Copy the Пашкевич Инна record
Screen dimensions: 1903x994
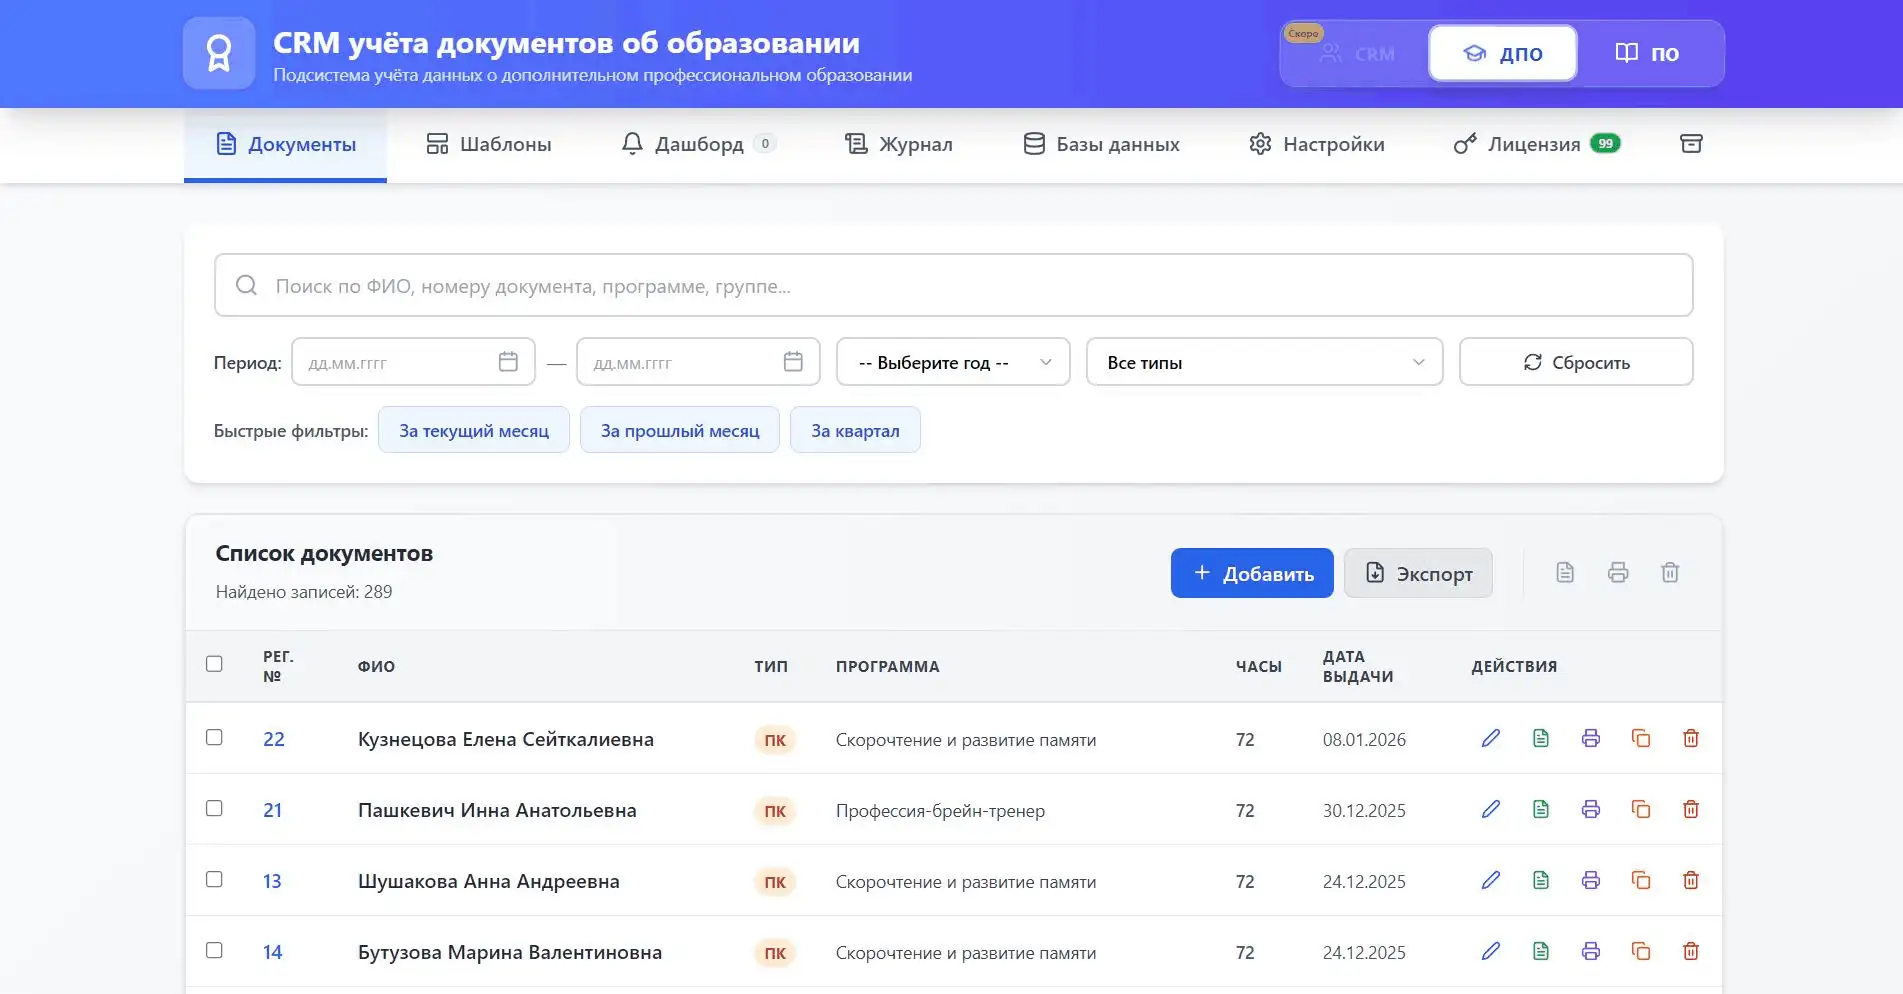point(1641,809)
